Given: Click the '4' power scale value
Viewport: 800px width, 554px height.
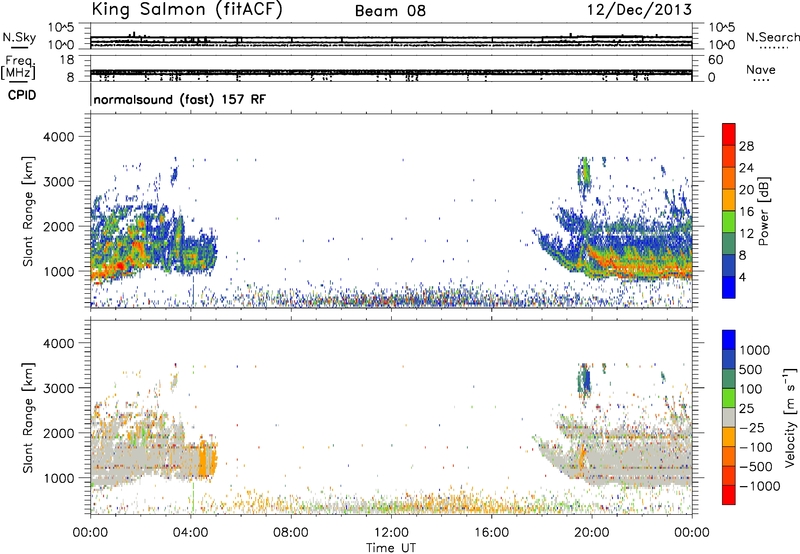Looking at the screenshot, I should [742, 277].
